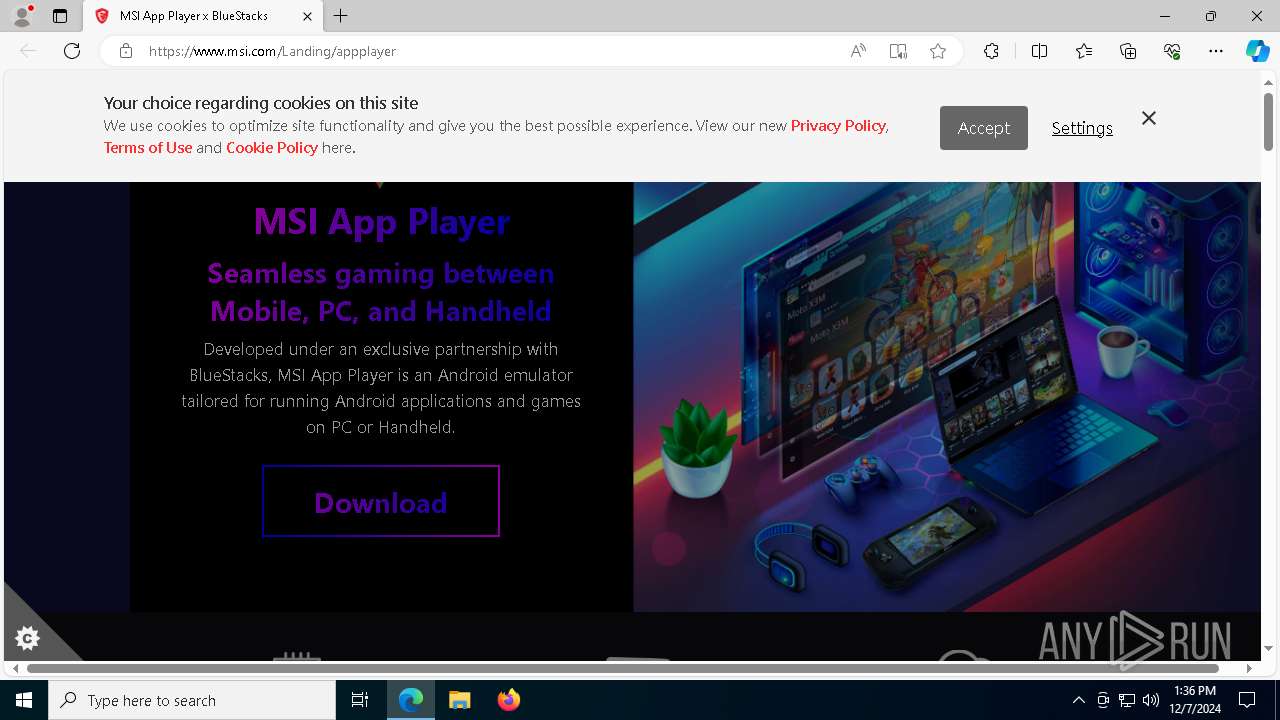
Task: Open the notification center
Action: coord(1247,700)
